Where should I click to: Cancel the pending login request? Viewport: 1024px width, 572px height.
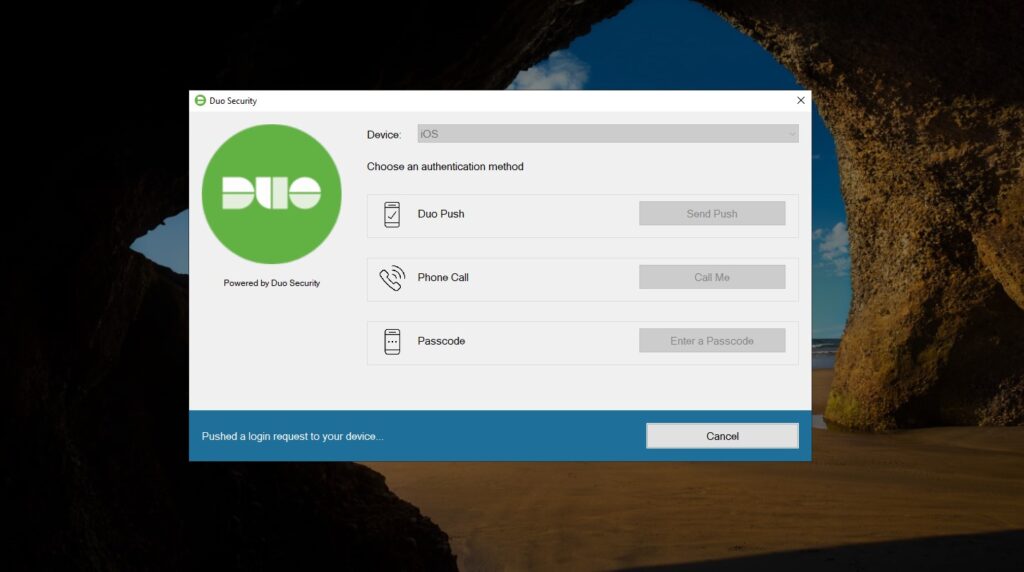722,436
